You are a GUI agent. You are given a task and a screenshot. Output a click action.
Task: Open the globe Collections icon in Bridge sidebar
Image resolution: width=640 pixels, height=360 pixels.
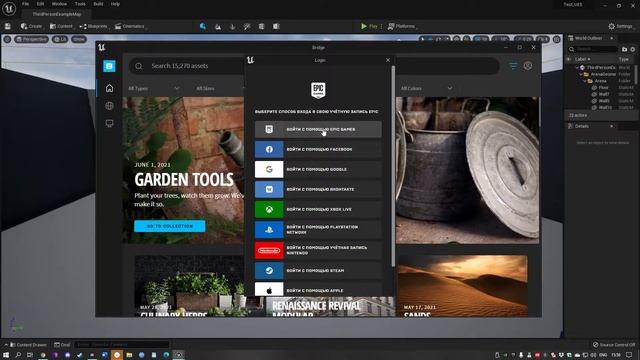click(x=109, y=106)
